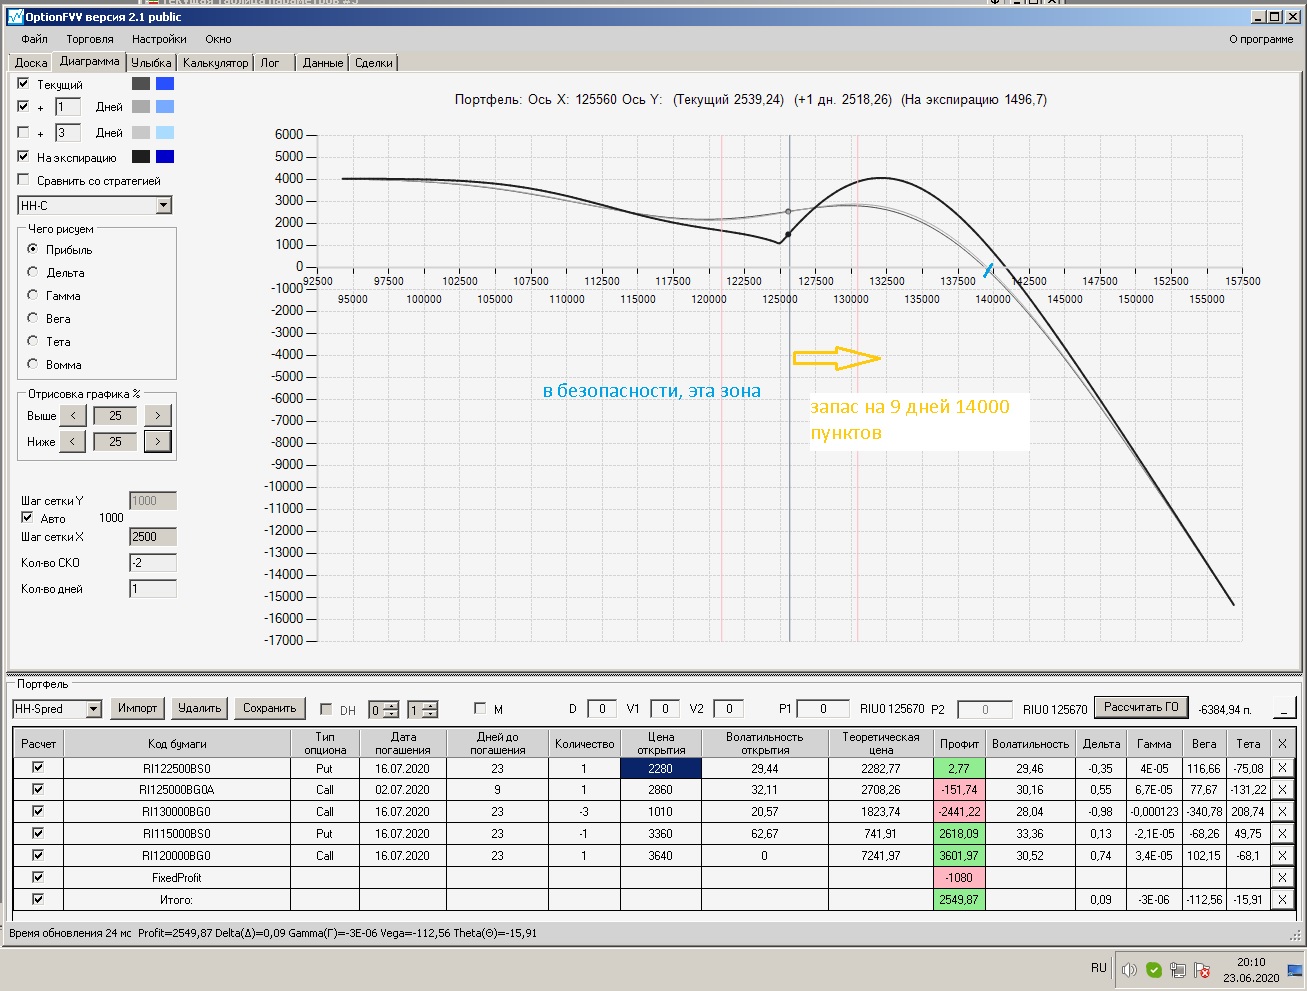
Task: Switch to the Сделки tab
Action: [374, 63]
